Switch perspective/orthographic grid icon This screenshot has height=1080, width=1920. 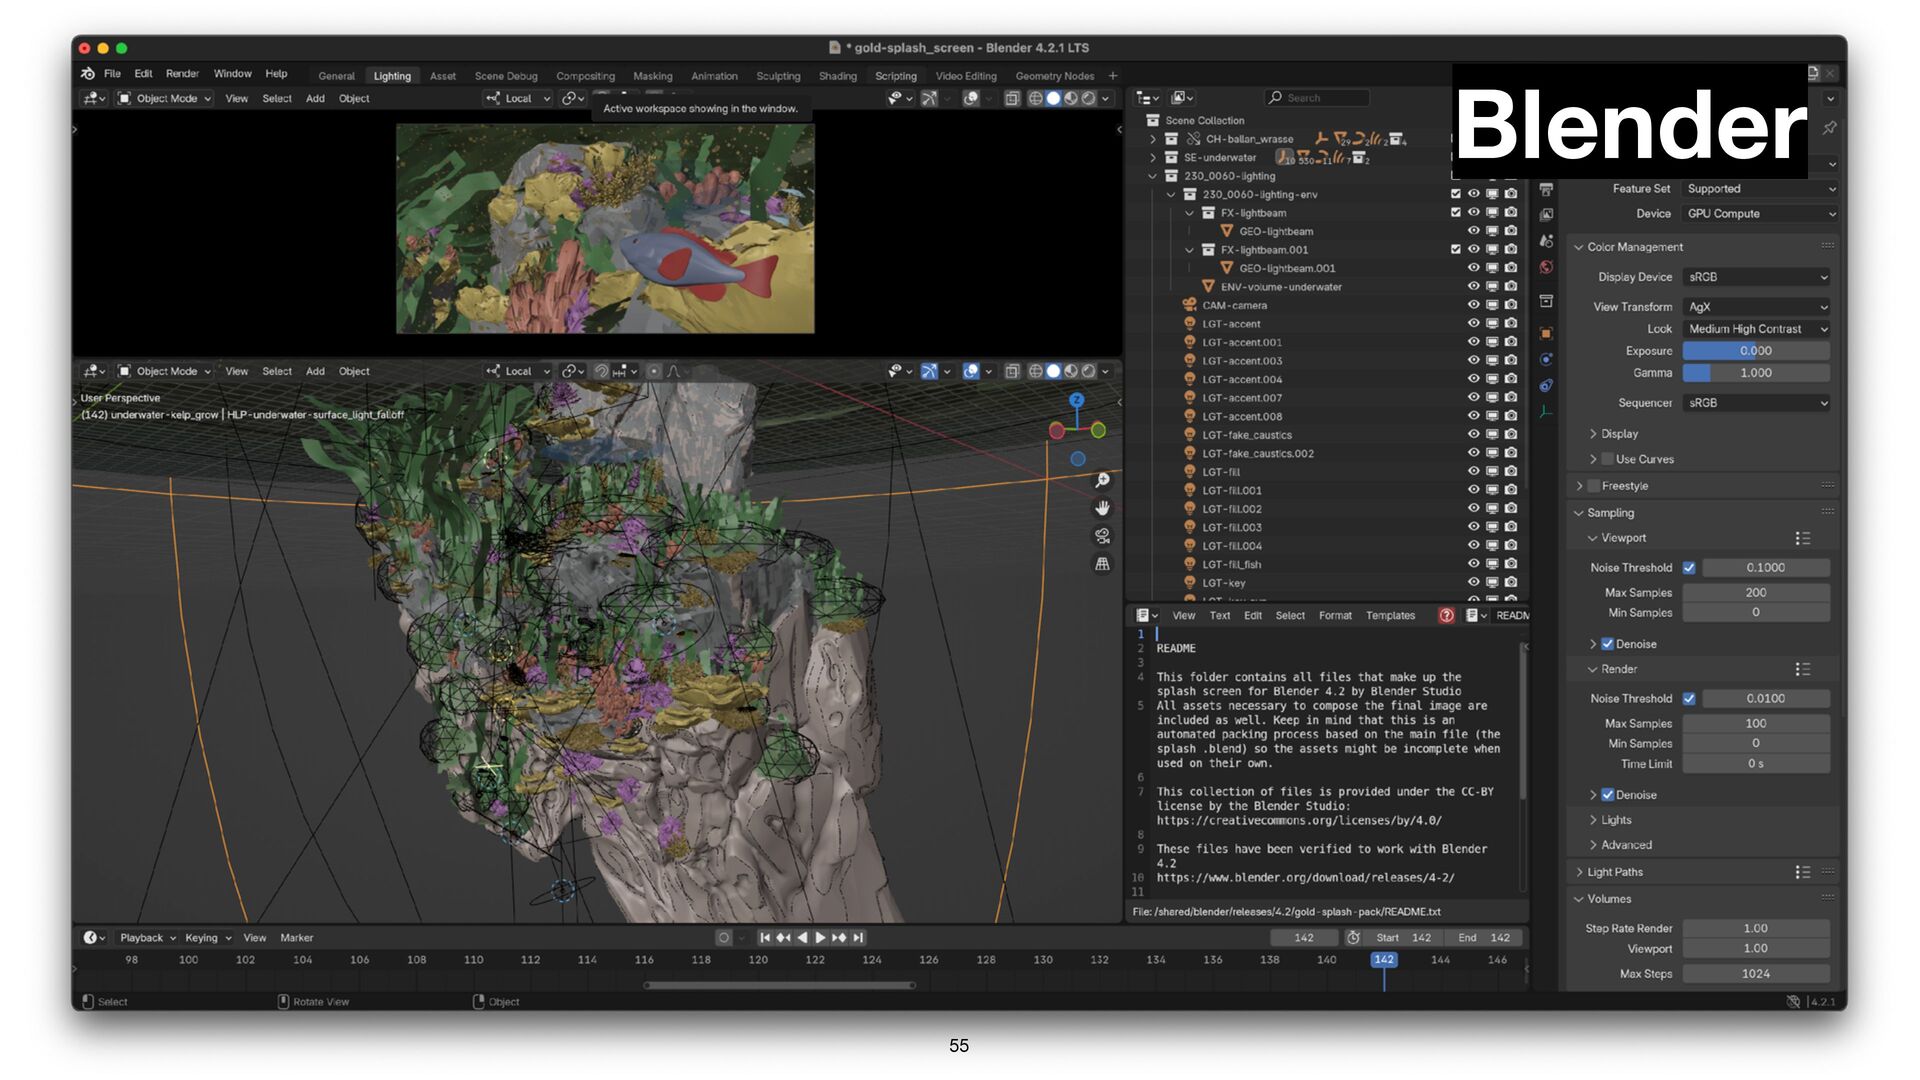click(1102, 564)
